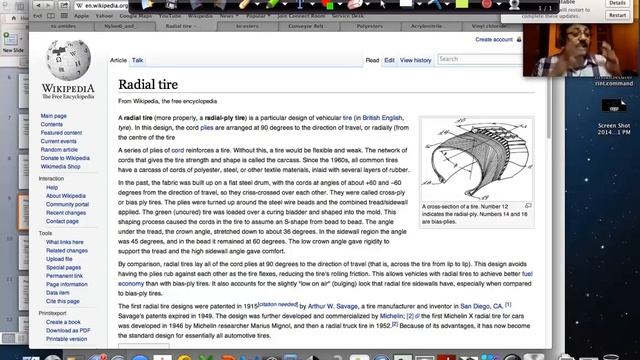Click the enlarge icon under tire image
The height and width of the screenshot is (360, 640).
pos(528,206)
